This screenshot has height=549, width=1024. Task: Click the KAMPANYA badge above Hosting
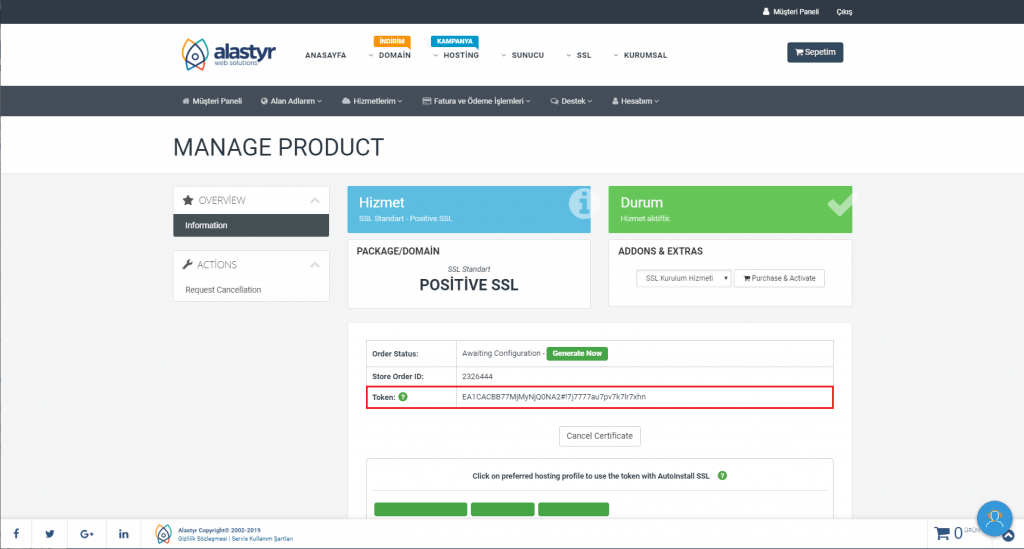coord(455,41)
